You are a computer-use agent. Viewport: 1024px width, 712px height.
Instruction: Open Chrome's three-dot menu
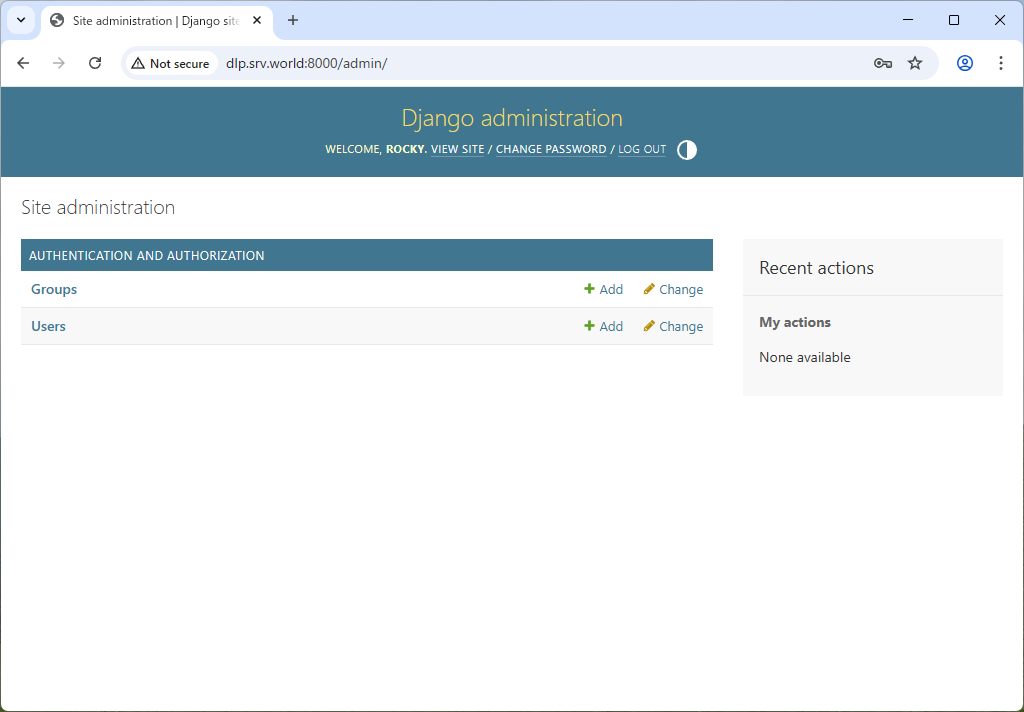pos(1001,62)
